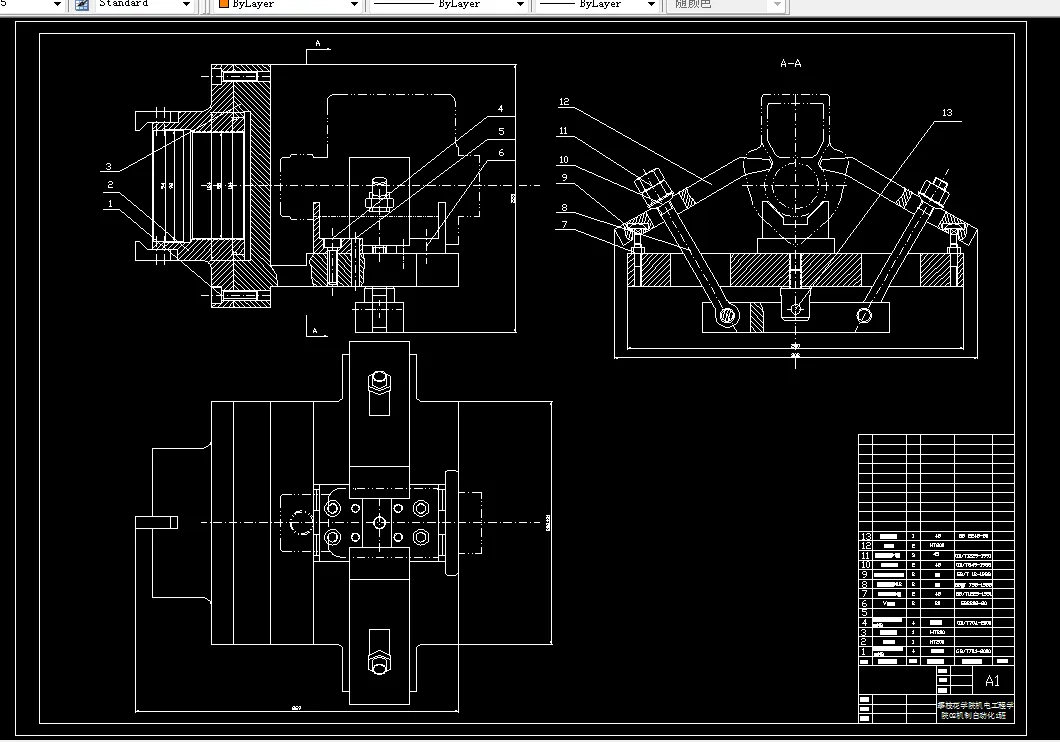The height and width of the screenshot is (742, 1060).
Task: Click balloon label 8 in A-A view
Action: coord(564,207)
